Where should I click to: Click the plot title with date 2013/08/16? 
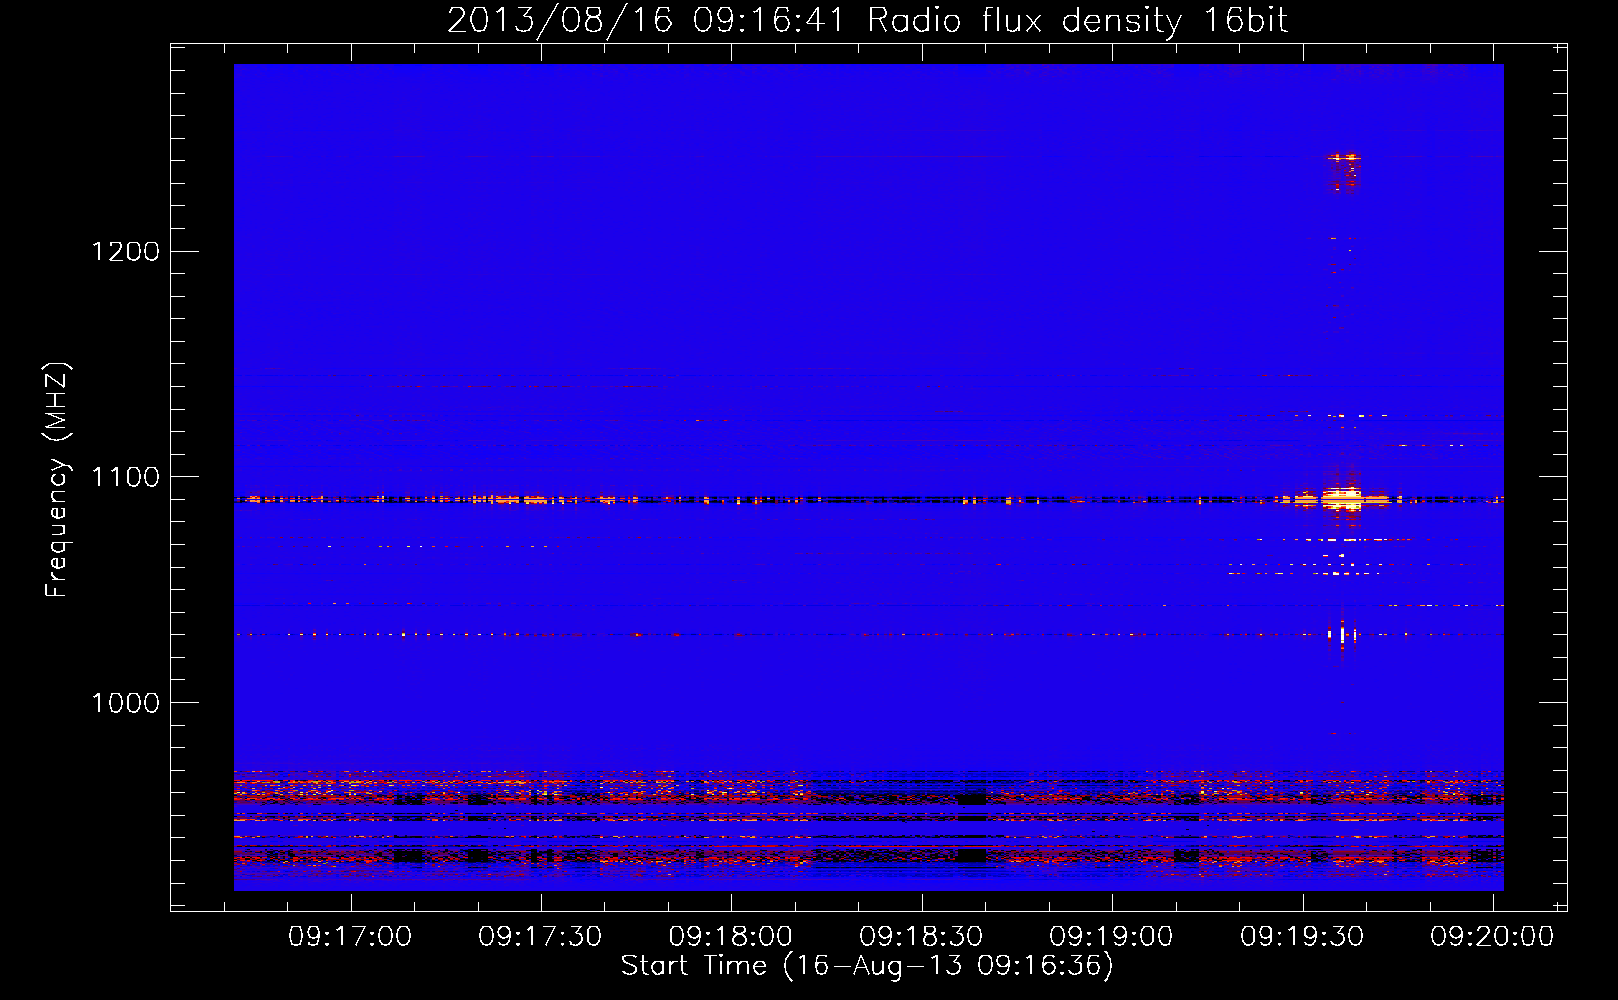pyautogui.click(x=867, y=20)
